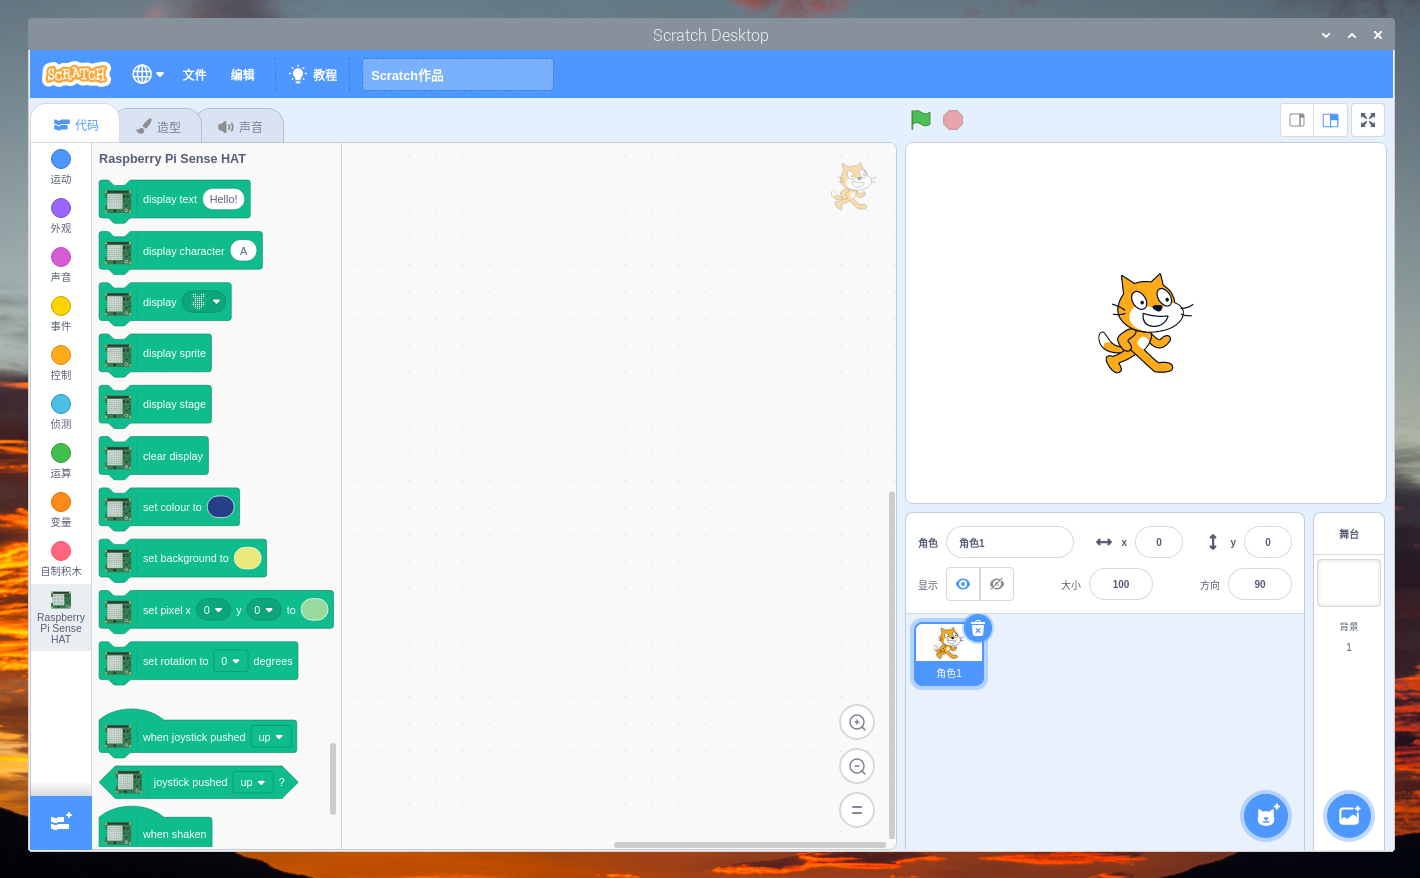Open the when joystick pushed direction dropdown
Screen dimensions: 1420x878
pyautogui.click(x=271, y=737)
